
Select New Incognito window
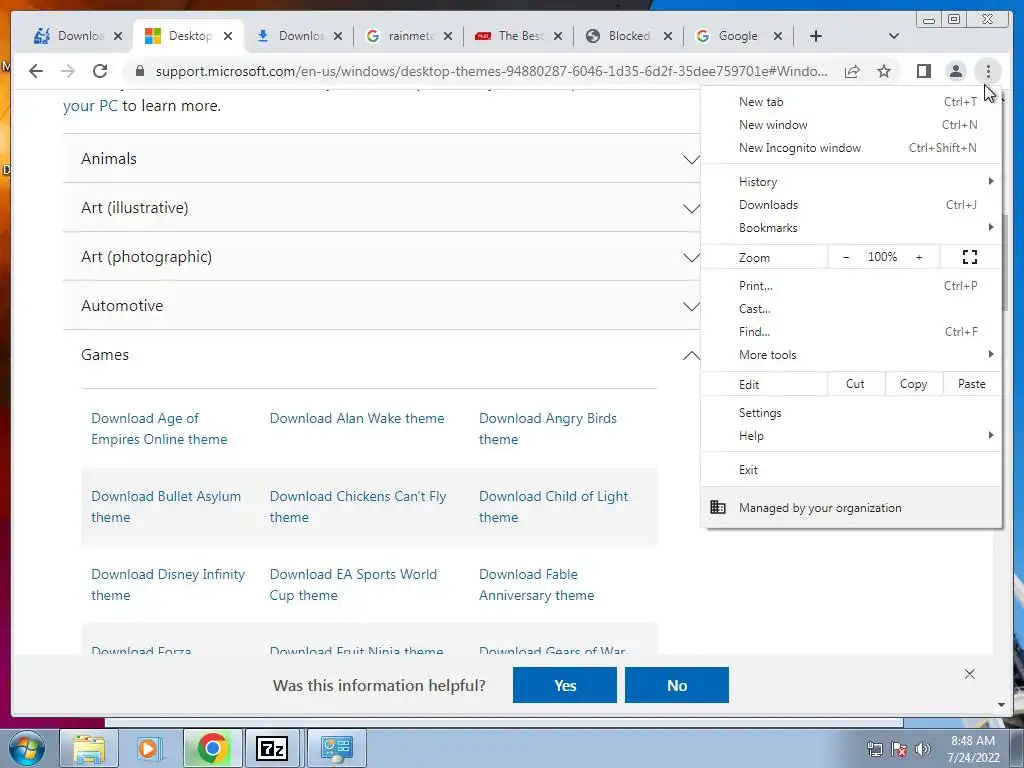tap(851, 148)
